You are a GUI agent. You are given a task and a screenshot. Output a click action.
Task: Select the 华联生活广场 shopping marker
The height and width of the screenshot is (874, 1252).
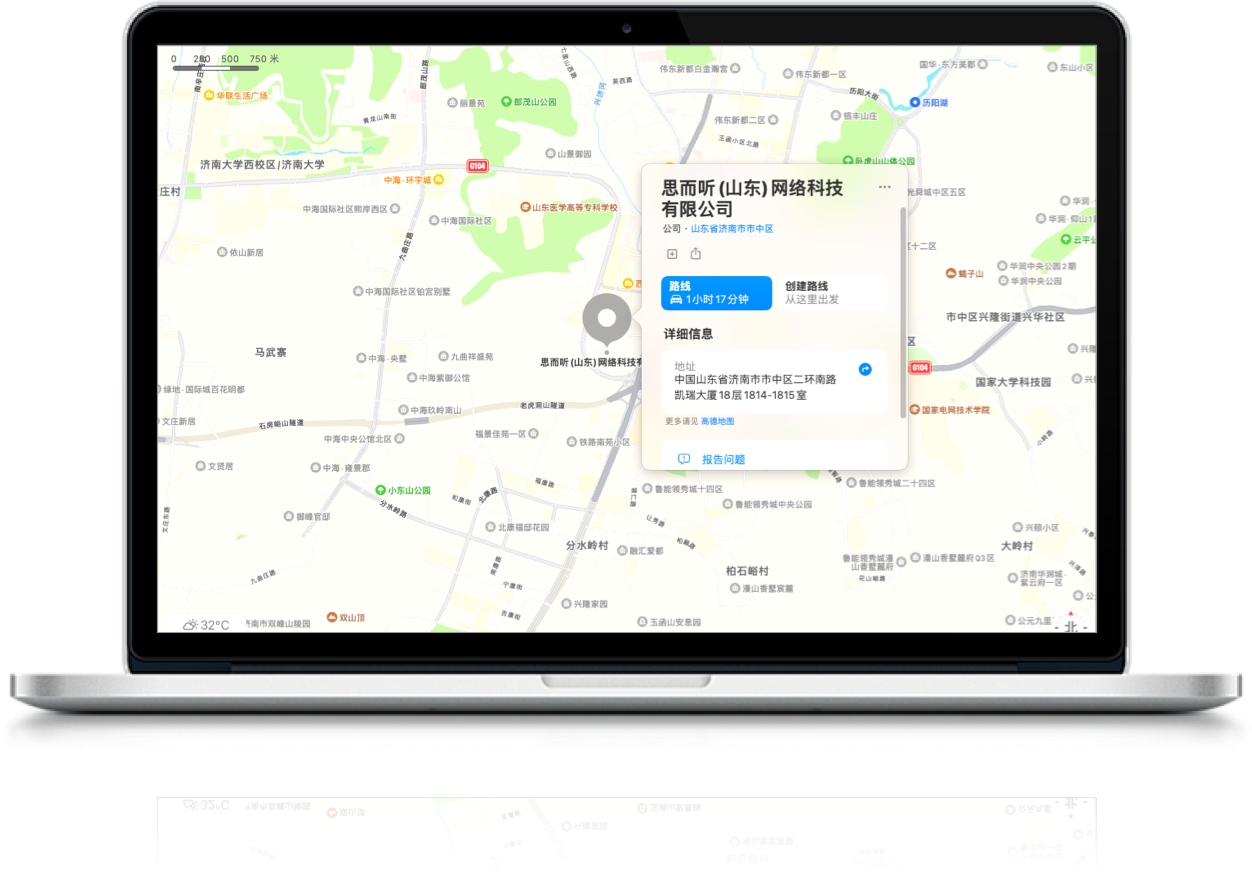[x=208, y=96]
